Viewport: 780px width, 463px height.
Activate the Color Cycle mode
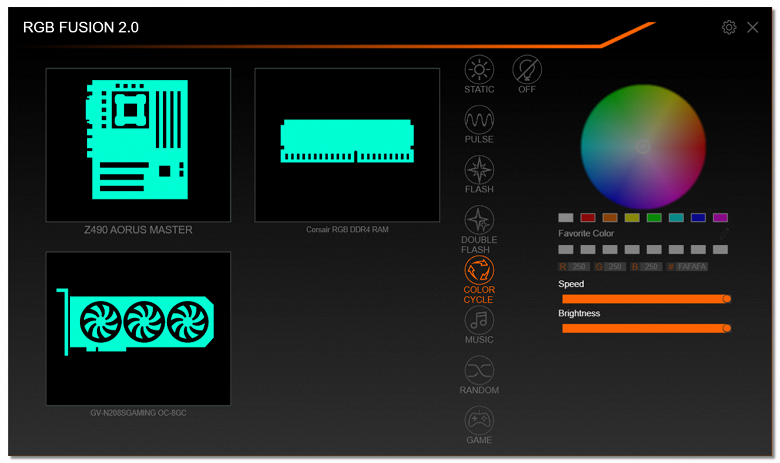tap(479, 271)
